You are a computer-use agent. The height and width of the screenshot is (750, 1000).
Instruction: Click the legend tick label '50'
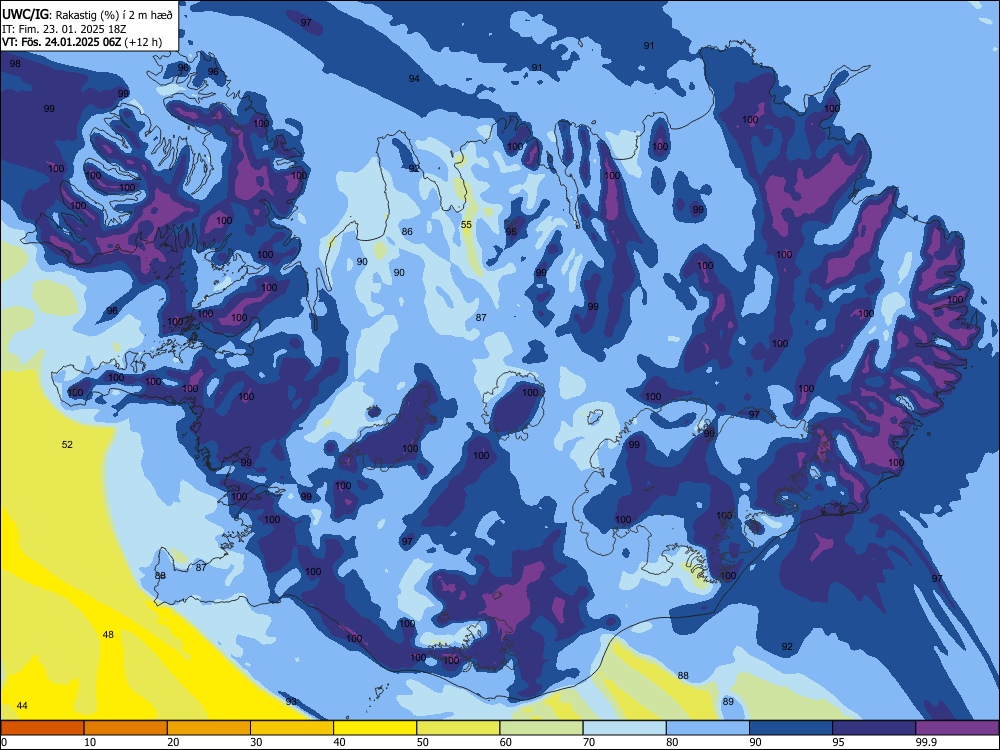[423, 742]
